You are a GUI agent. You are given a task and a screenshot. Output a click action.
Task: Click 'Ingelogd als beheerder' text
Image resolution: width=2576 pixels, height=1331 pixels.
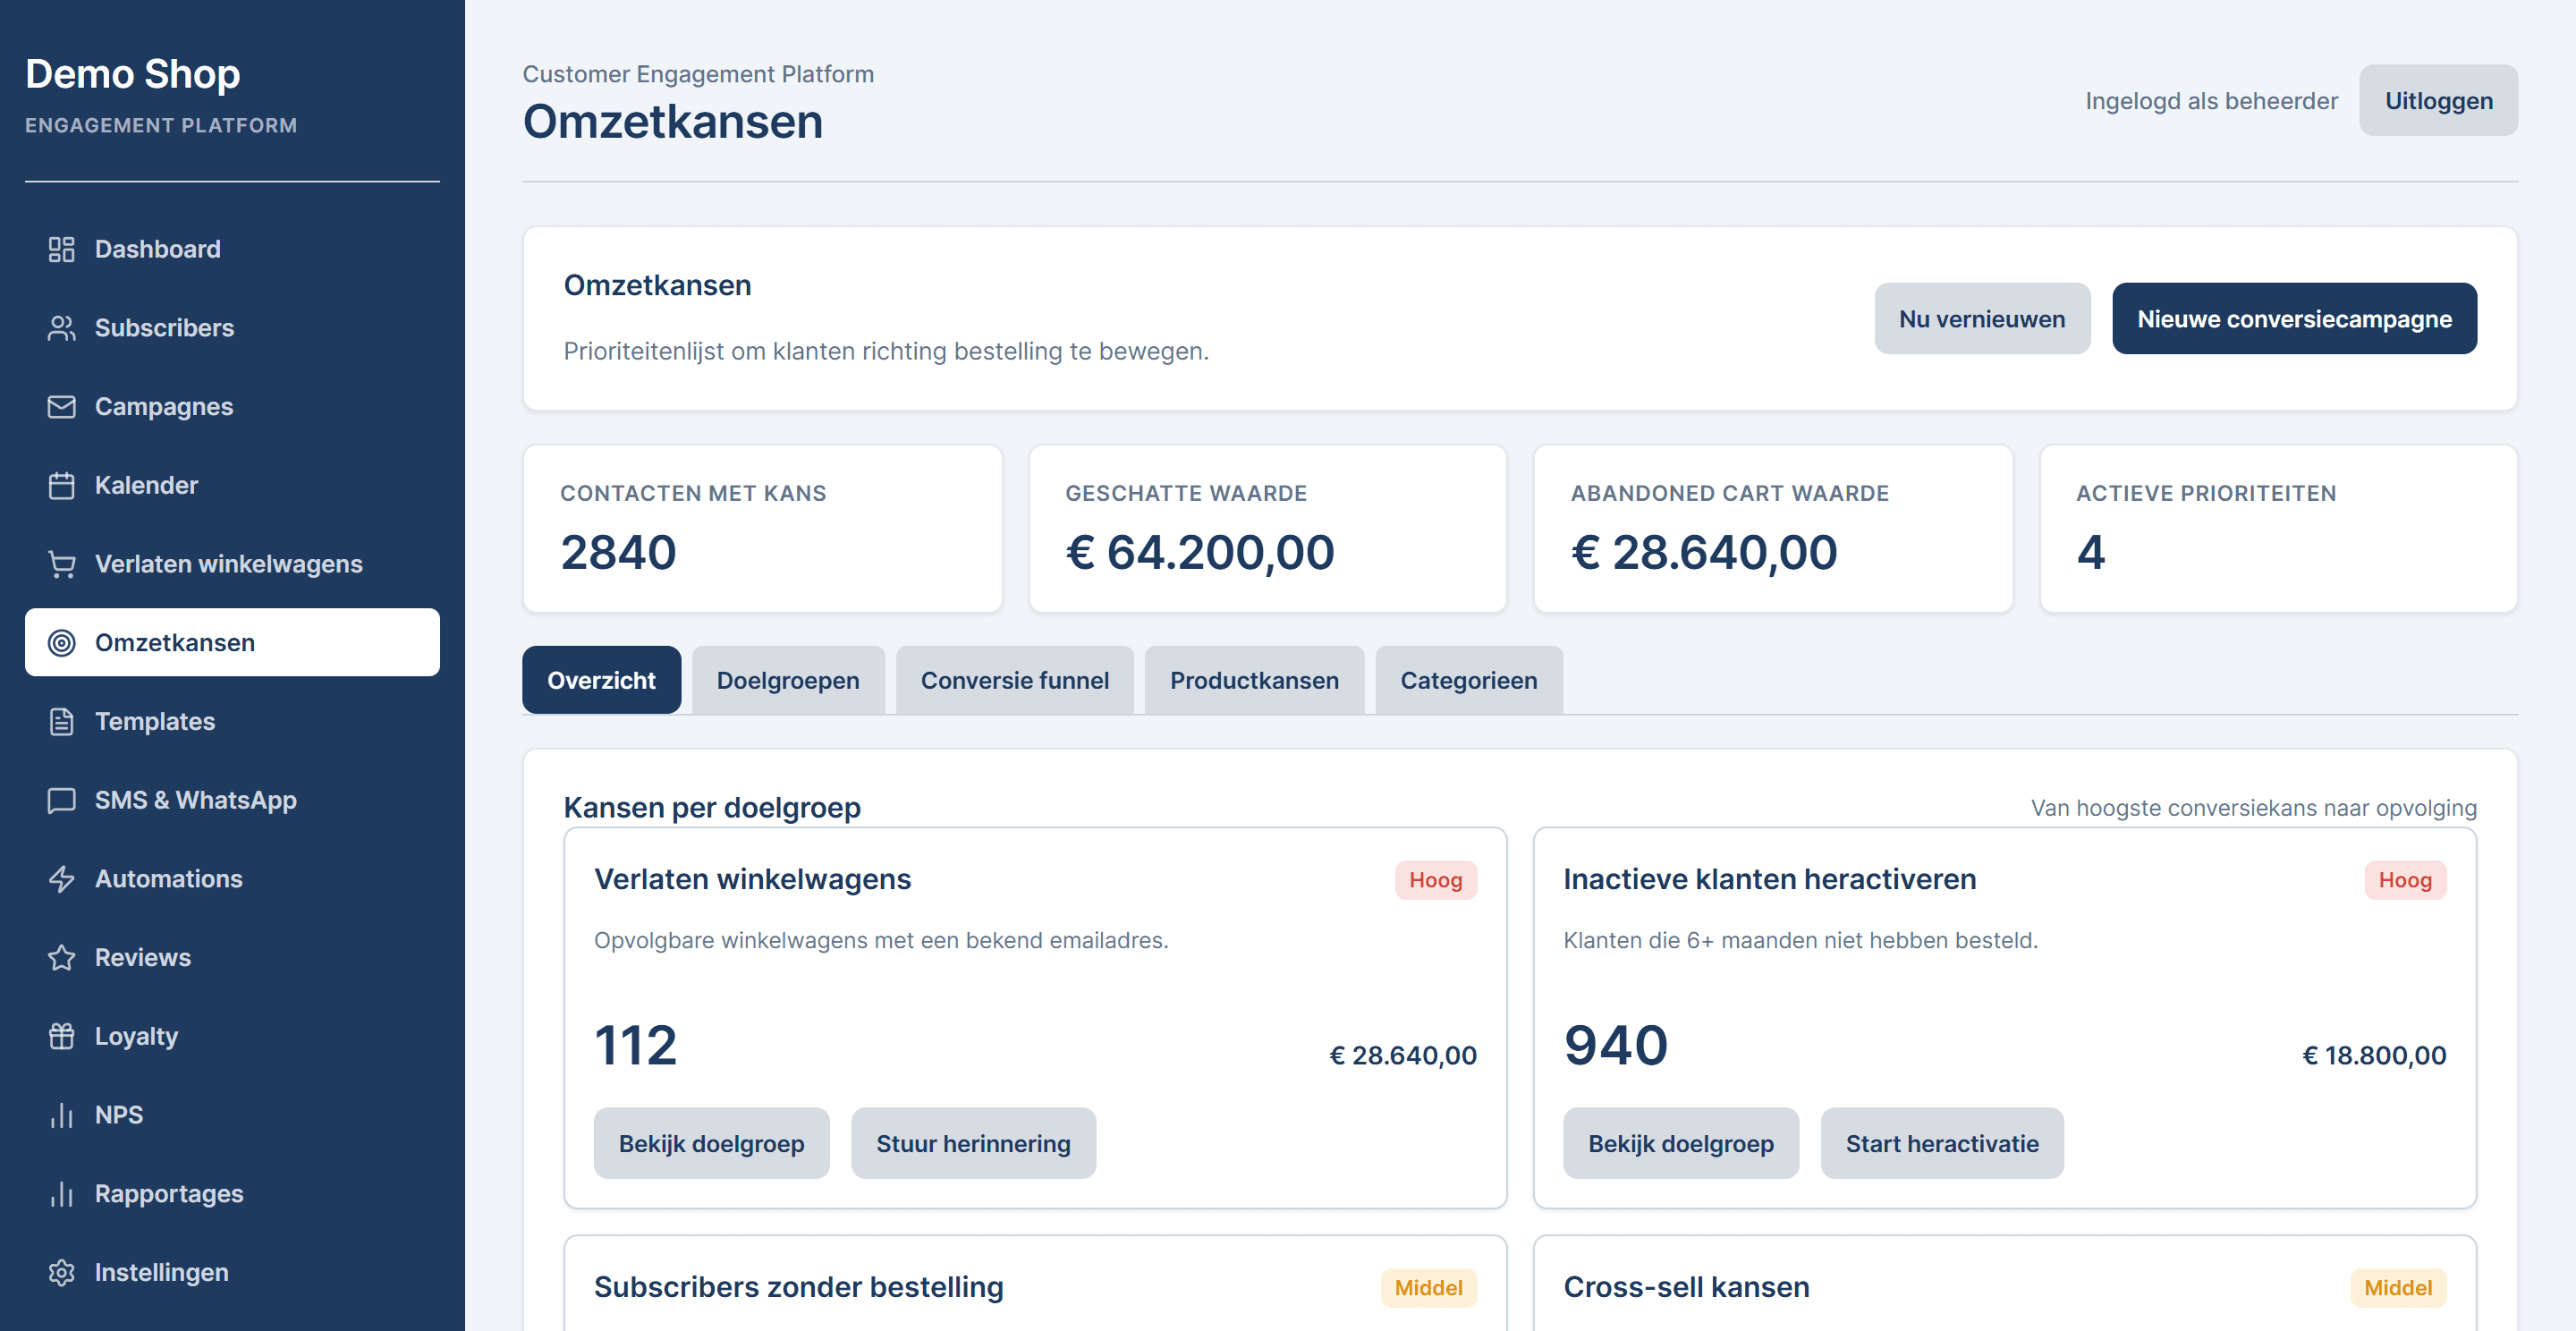(x=2211, y=101)
